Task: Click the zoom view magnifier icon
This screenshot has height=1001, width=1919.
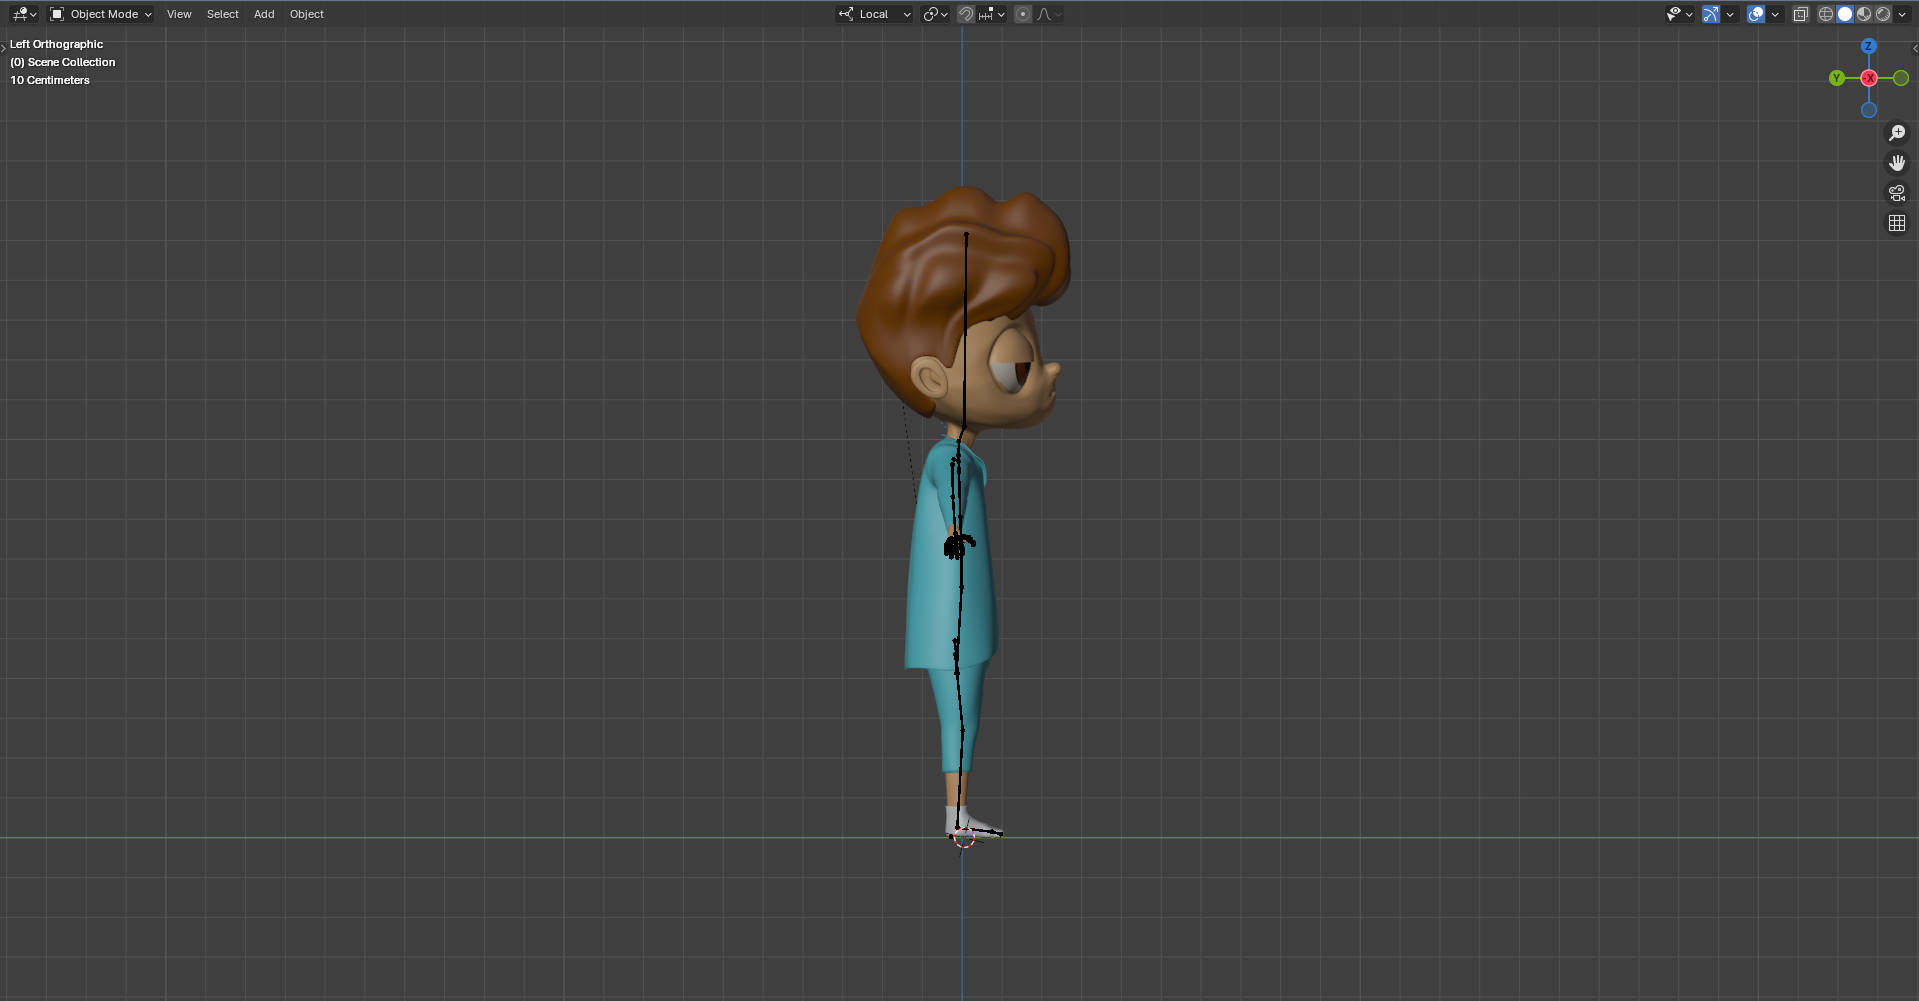Action: point(1897,133)
